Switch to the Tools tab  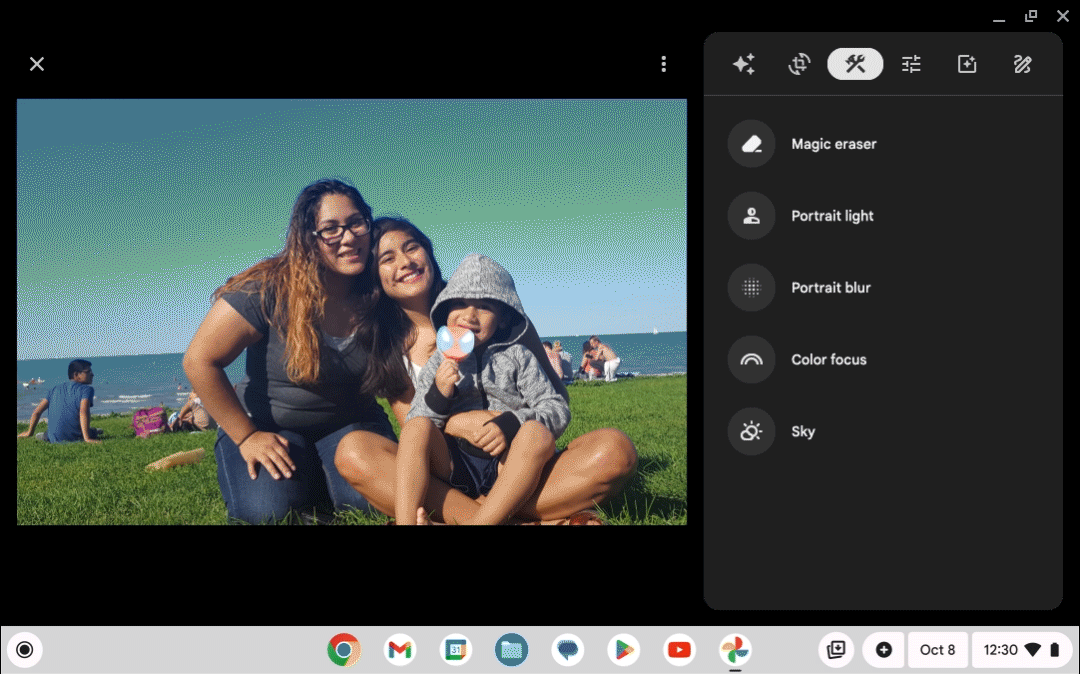point(855,63)
